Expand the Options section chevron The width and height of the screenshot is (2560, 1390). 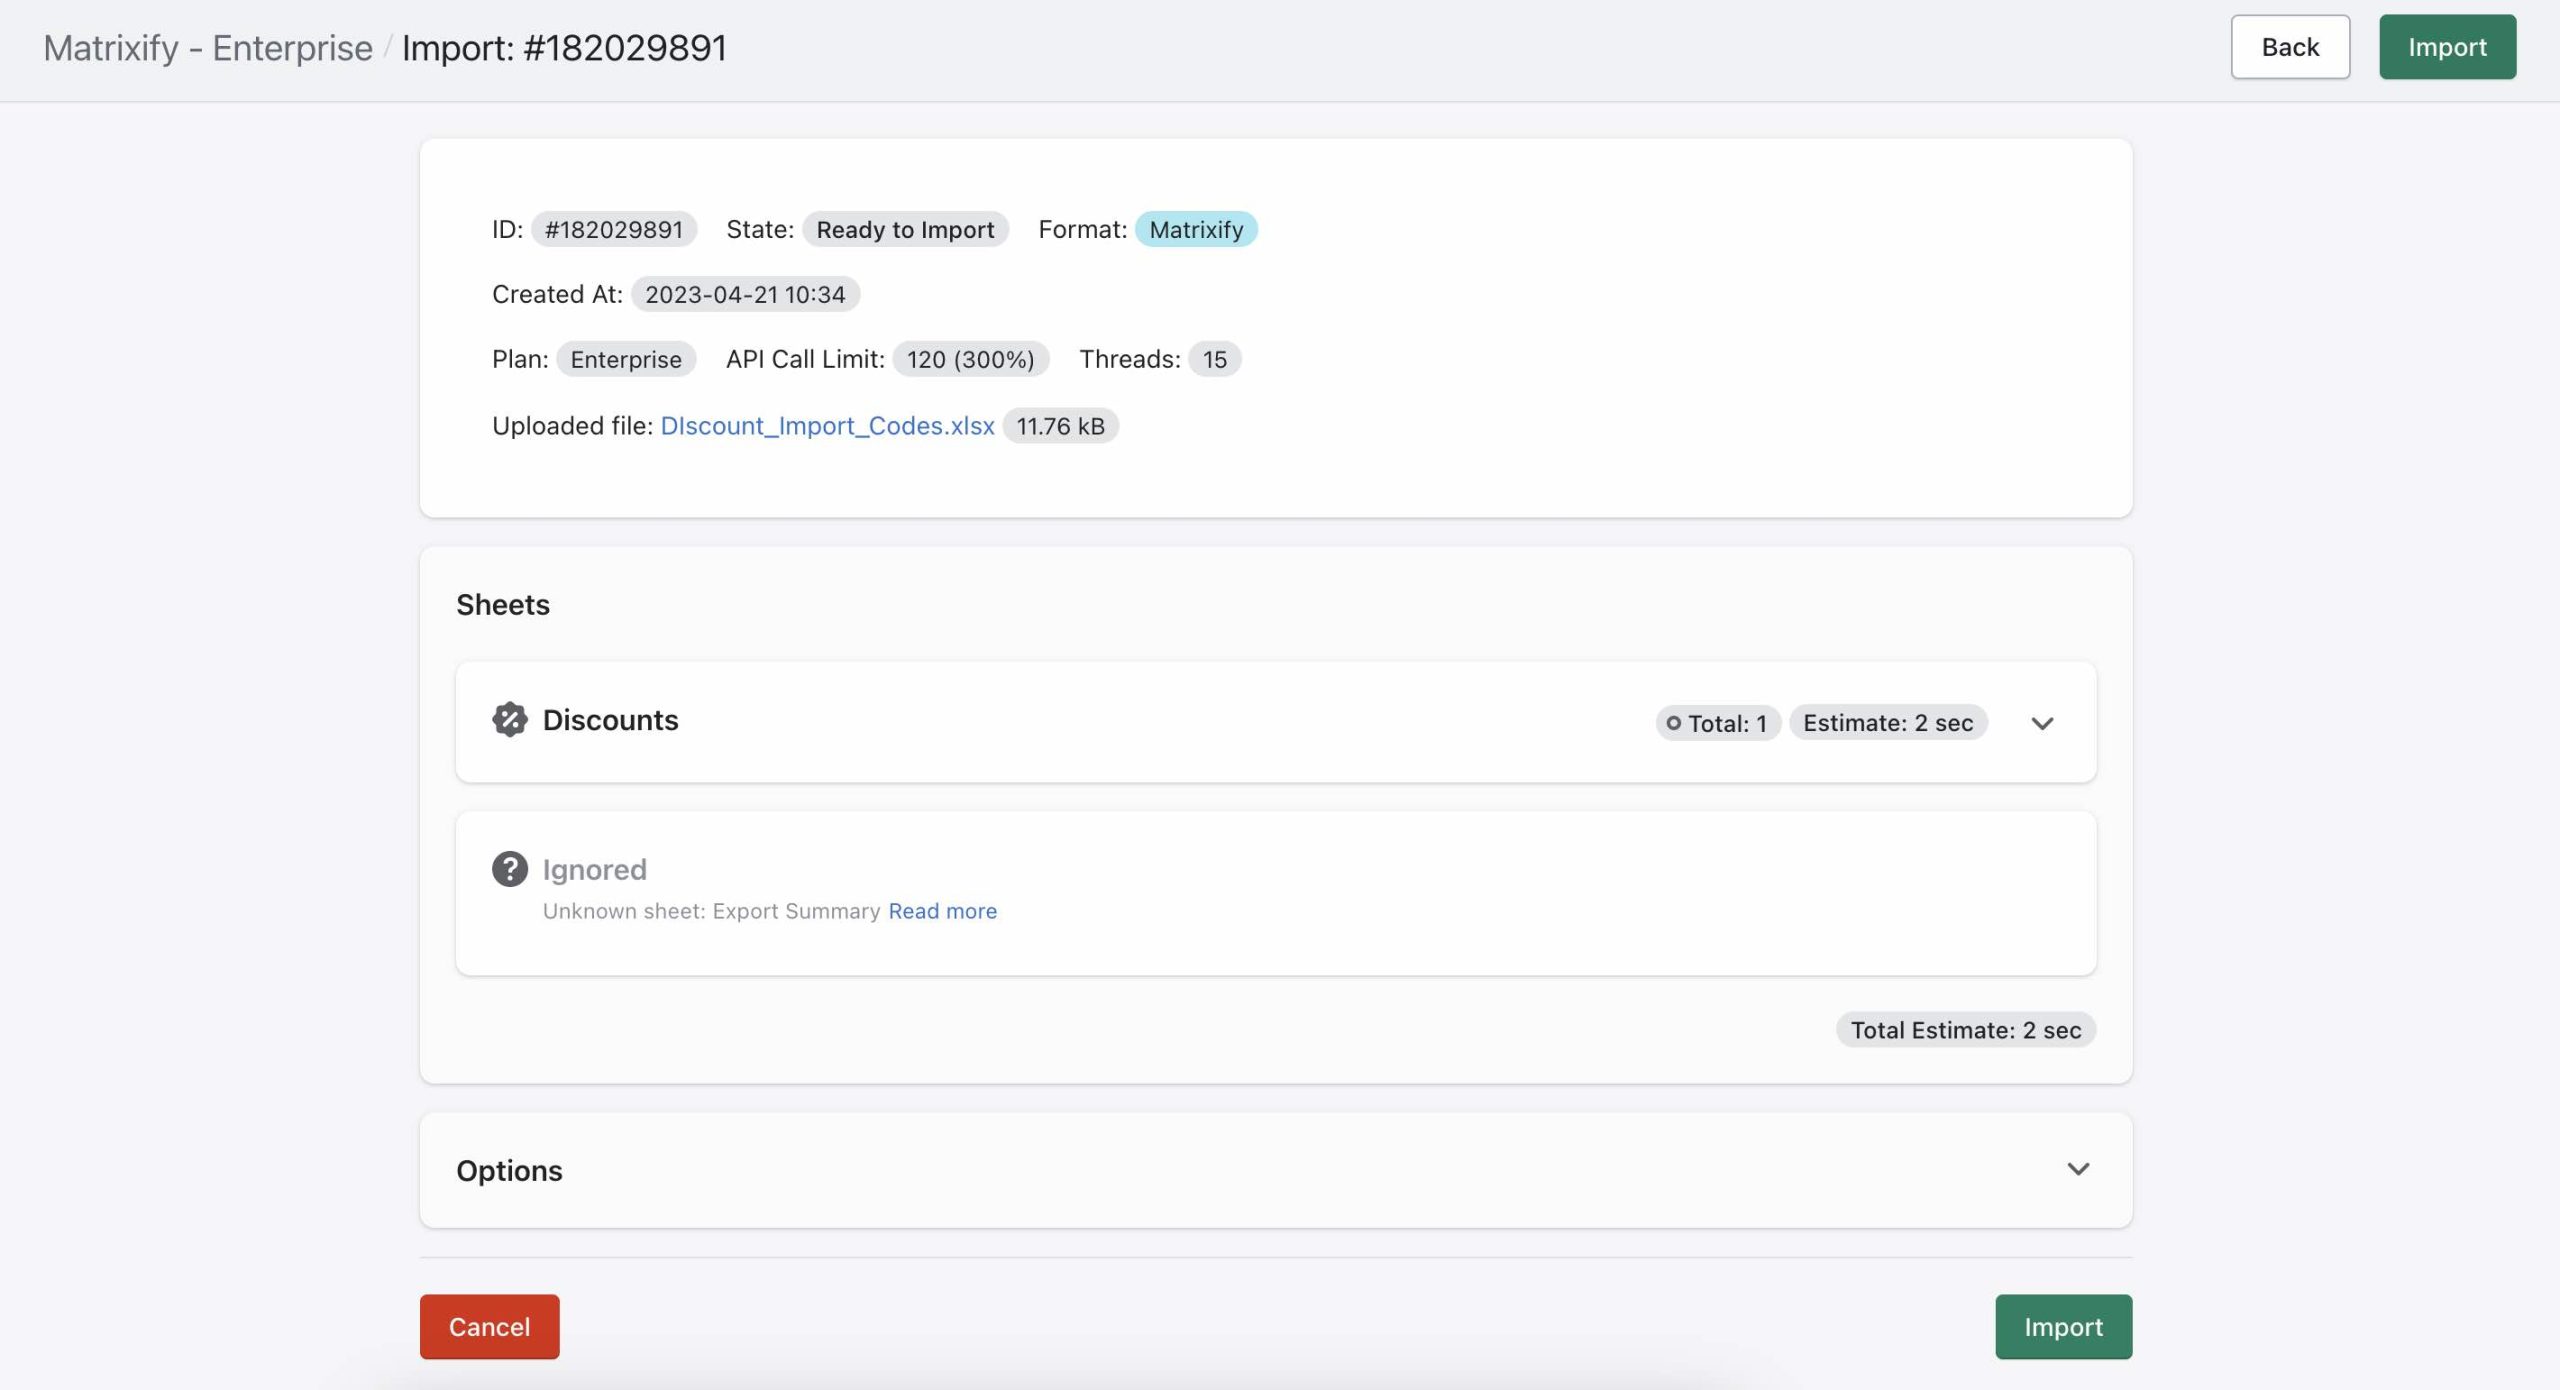pos(2078,1169)
